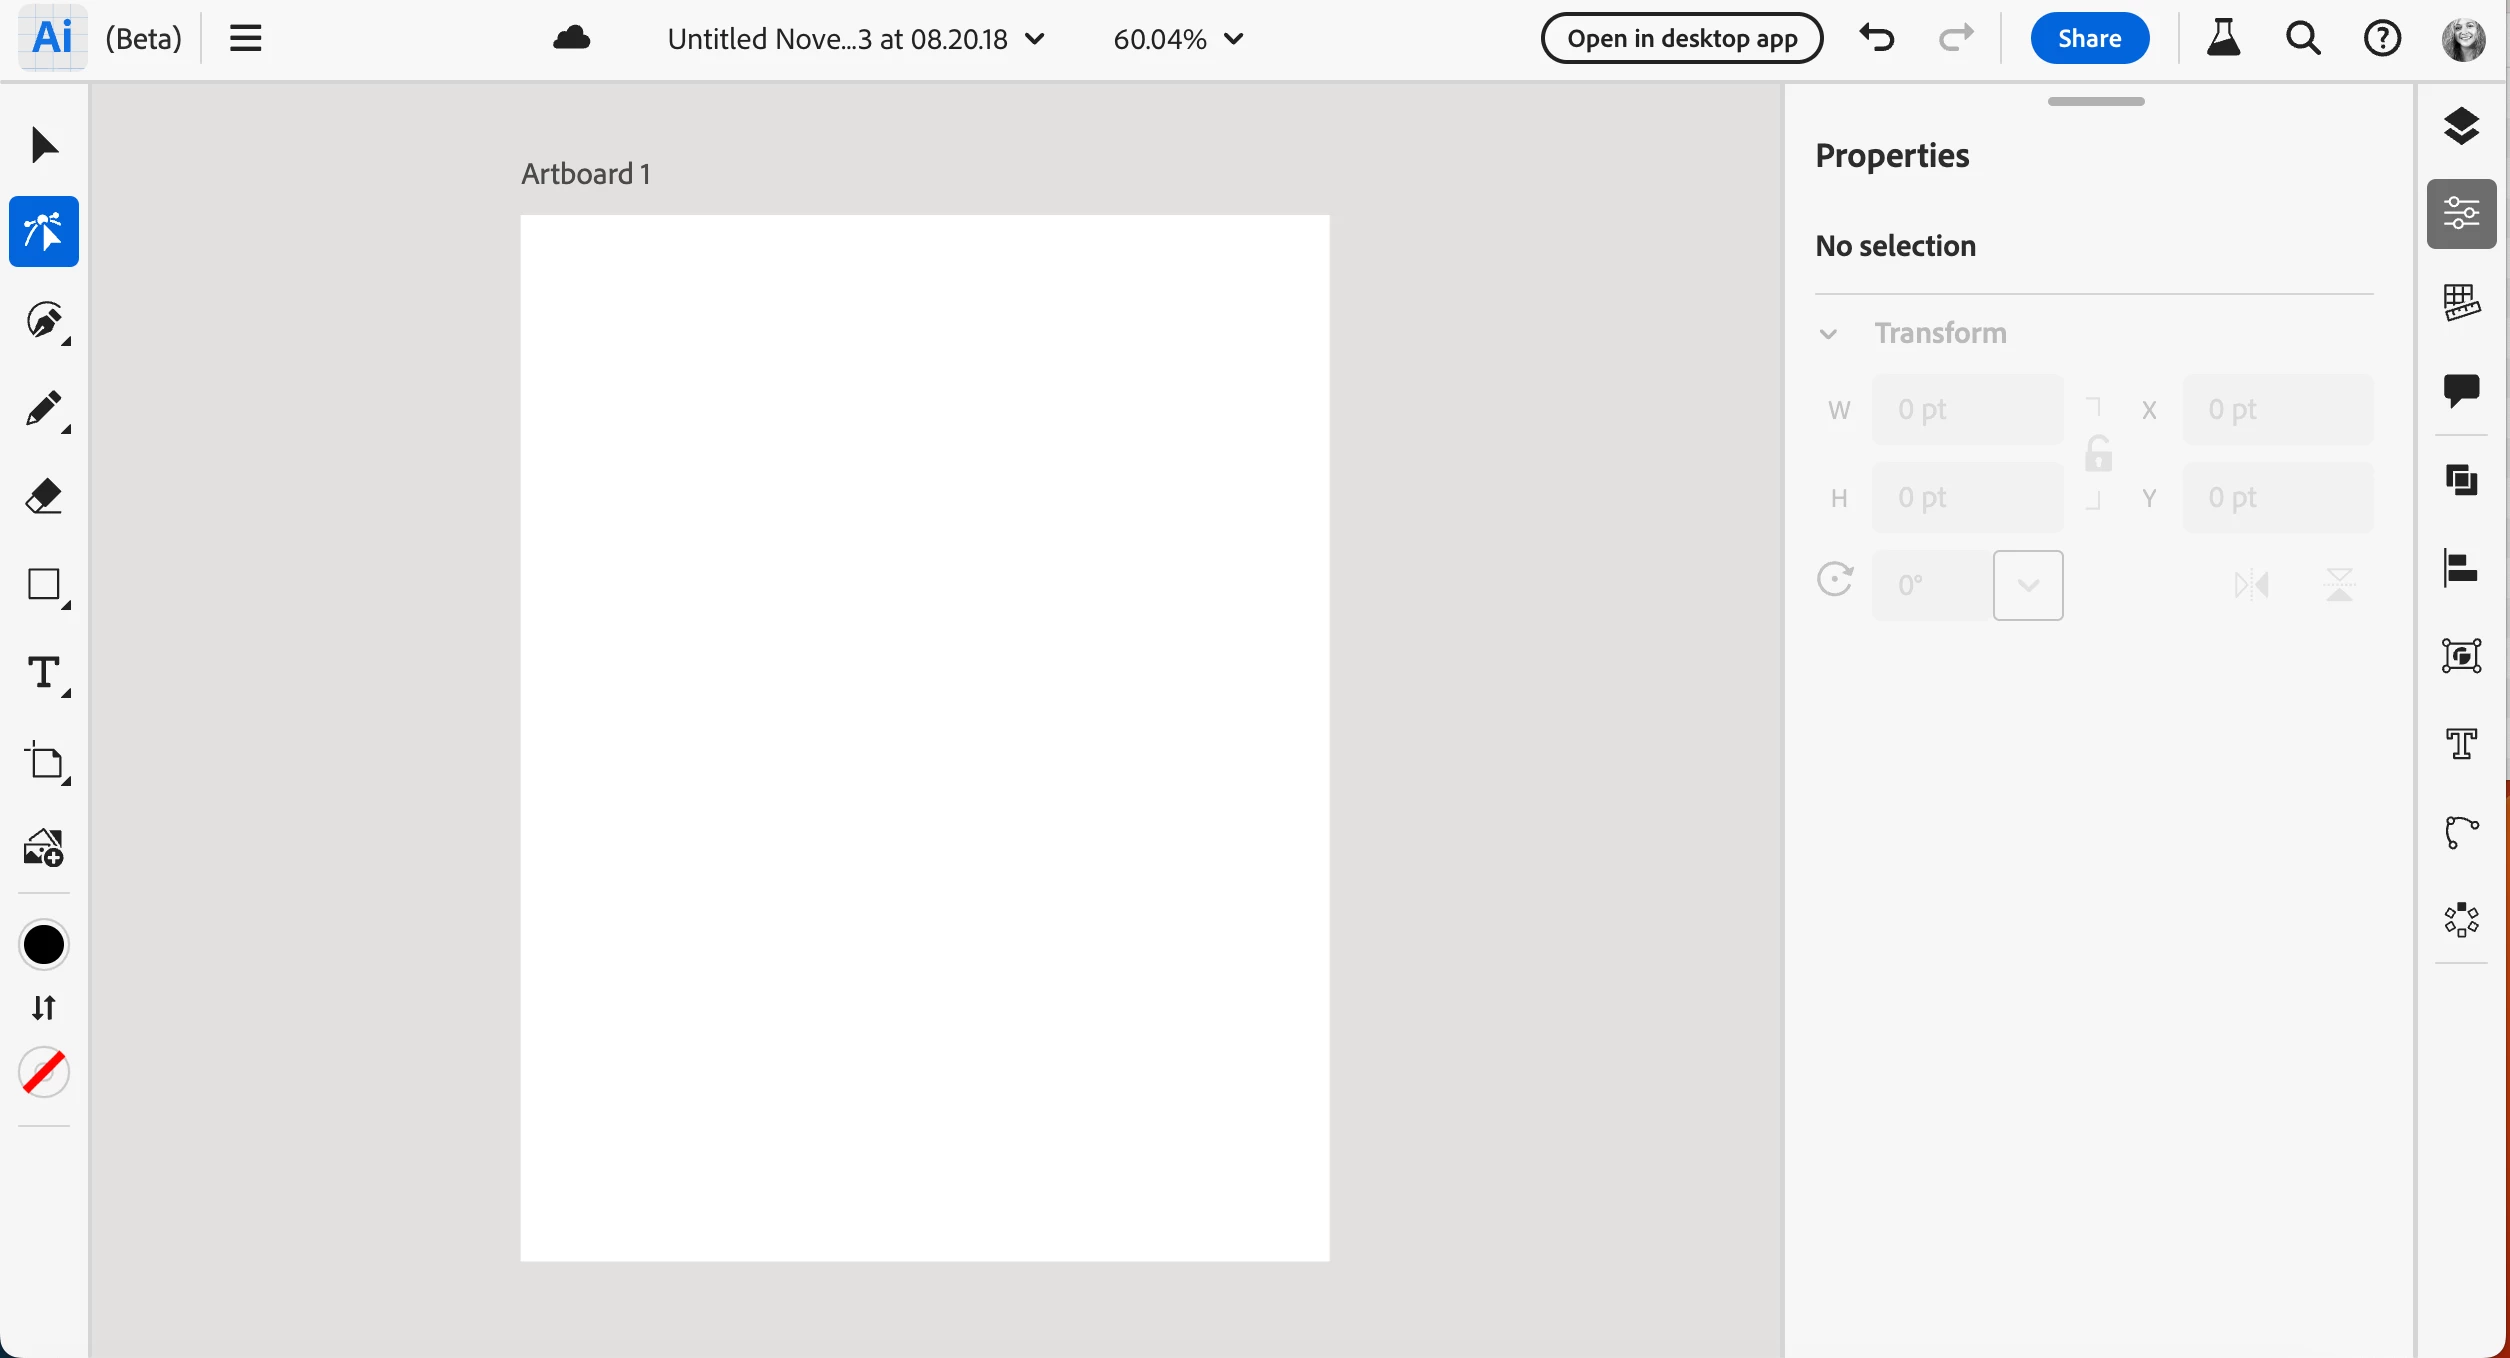Select the Pencil tool

pyautogui.click(x=44, y=408)
